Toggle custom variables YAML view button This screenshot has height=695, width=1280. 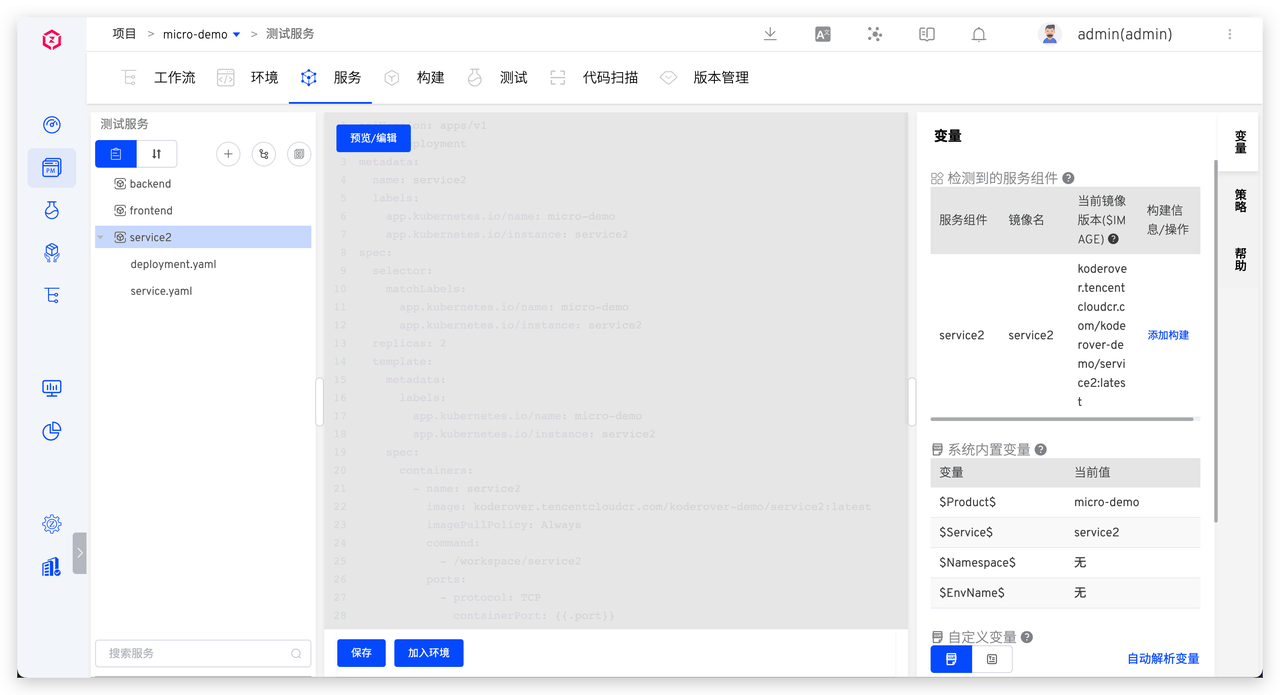[992, 659]
